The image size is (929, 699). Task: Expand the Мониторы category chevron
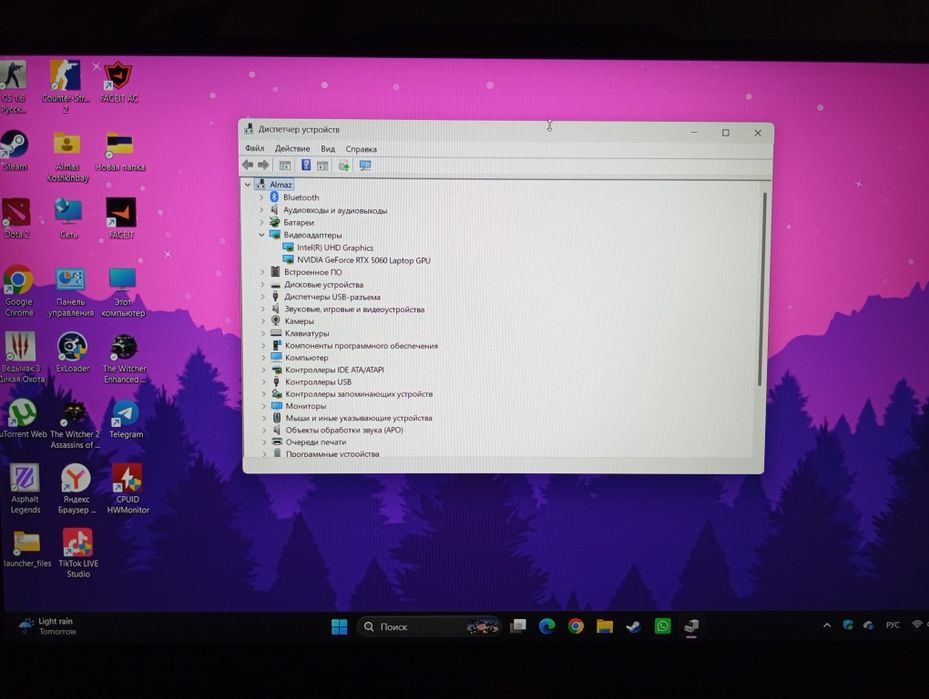264,406
